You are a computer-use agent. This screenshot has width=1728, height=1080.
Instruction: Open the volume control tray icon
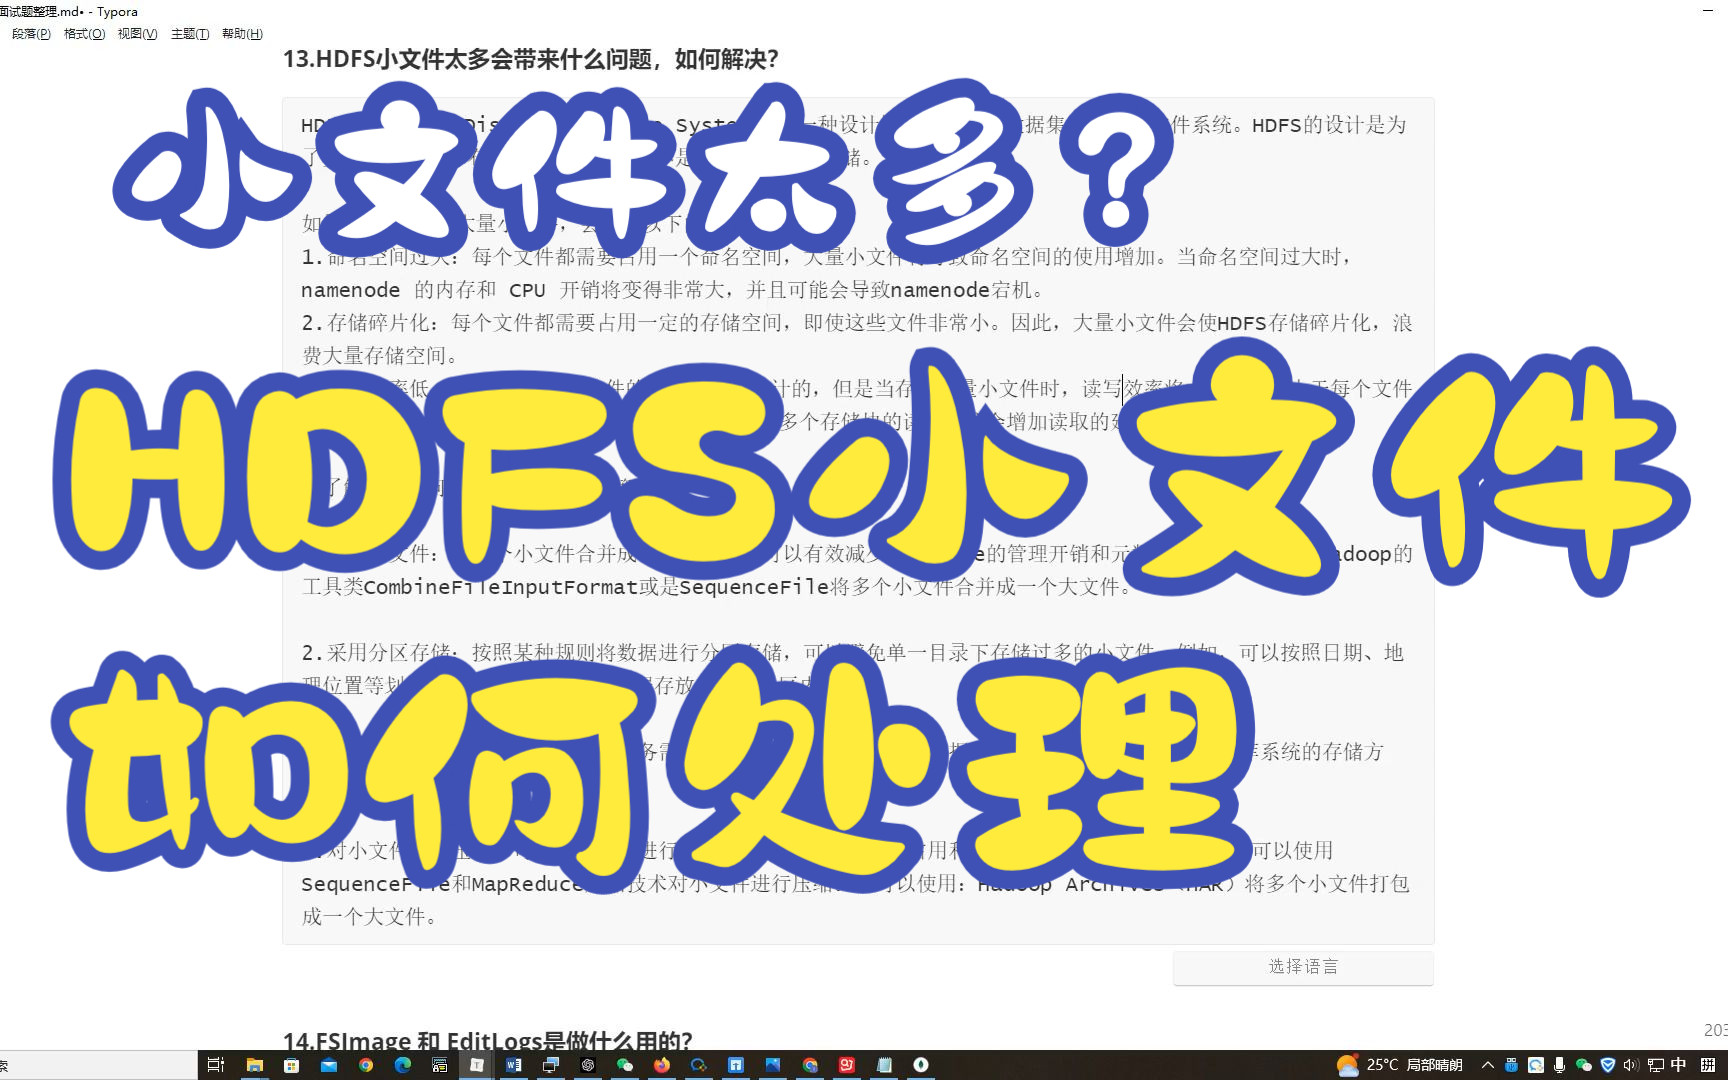point(1631,1065)
